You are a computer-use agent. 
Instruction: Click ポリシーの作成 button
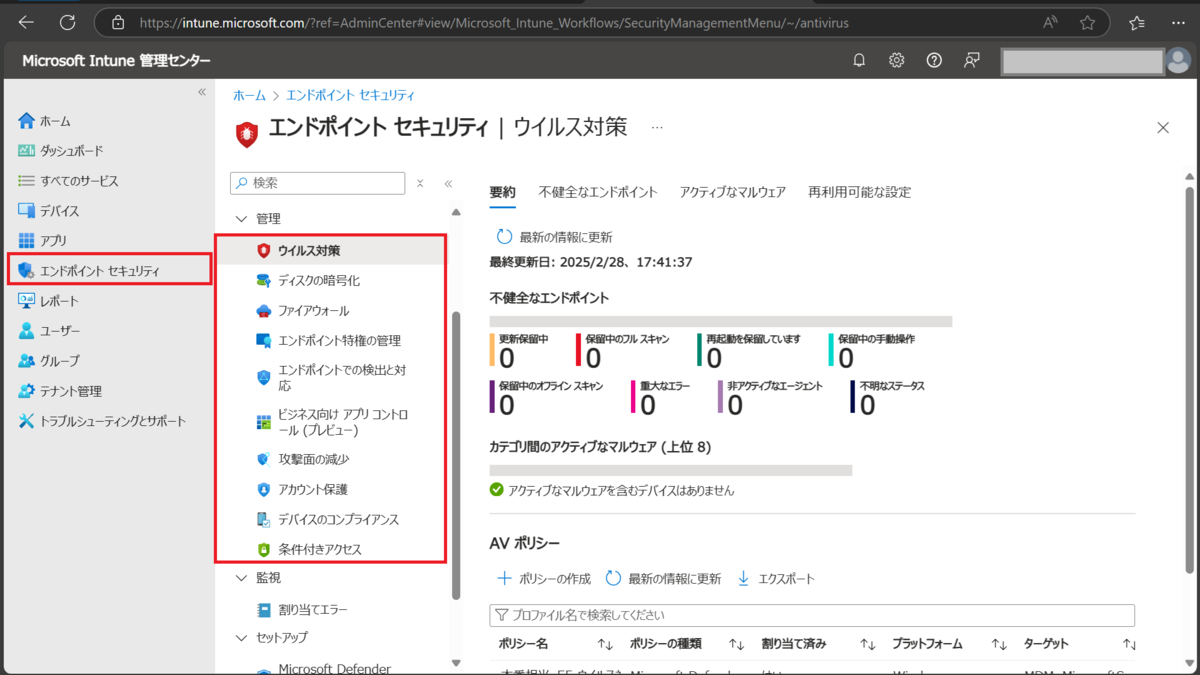[x=544, y=579]
